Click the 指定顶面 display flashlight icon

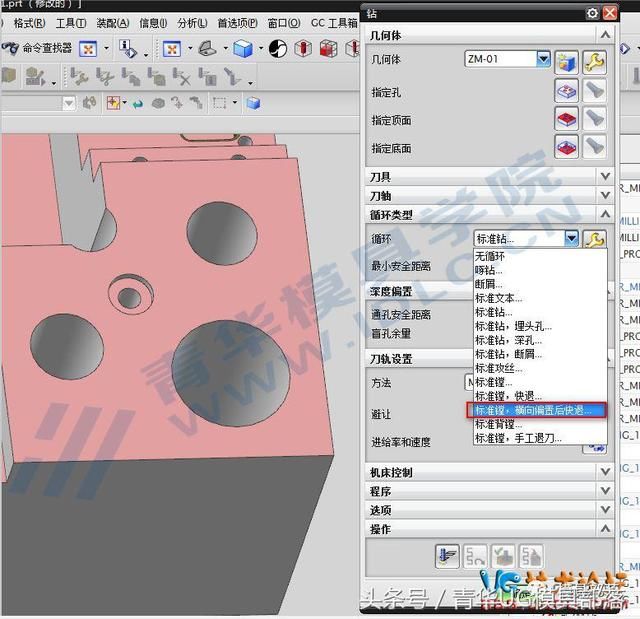pos(594,119)
